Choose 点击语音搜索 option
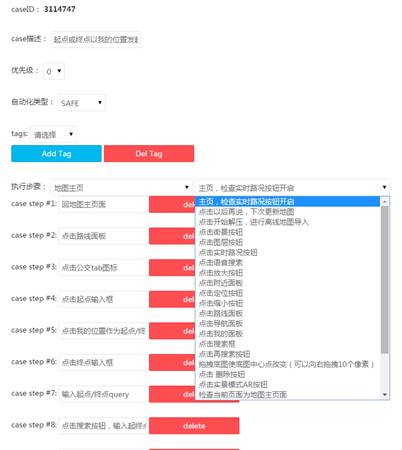 click(x=221, y=263)
